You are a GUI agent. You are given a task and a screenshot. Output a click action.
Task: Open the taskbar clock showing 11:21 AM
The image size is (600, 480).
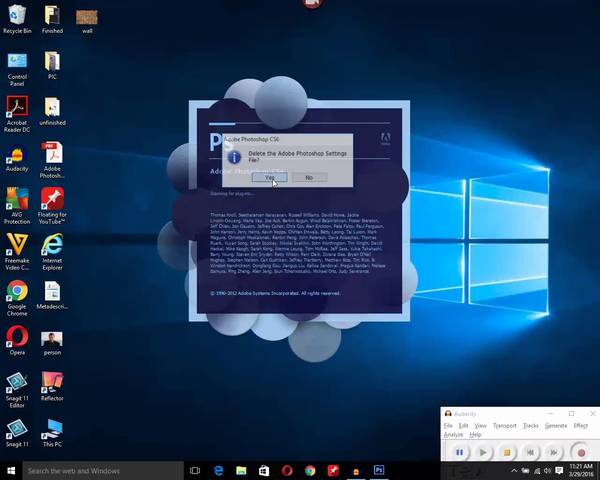[581, 470]
